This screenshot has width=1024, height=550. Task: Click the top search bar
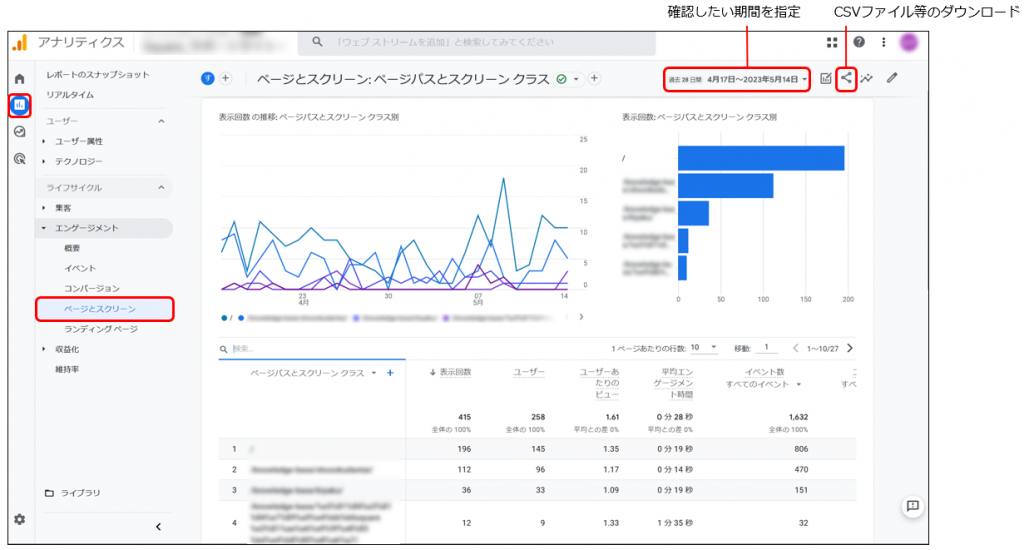[x=477, y=42]
